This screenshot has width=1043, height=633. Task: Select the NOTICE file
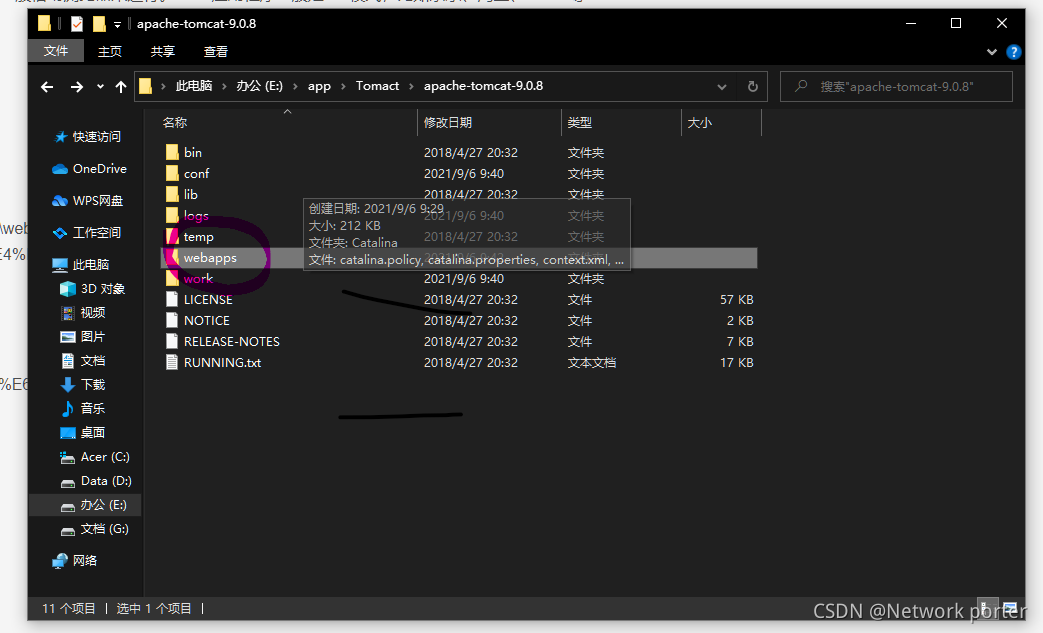[206, 320]
